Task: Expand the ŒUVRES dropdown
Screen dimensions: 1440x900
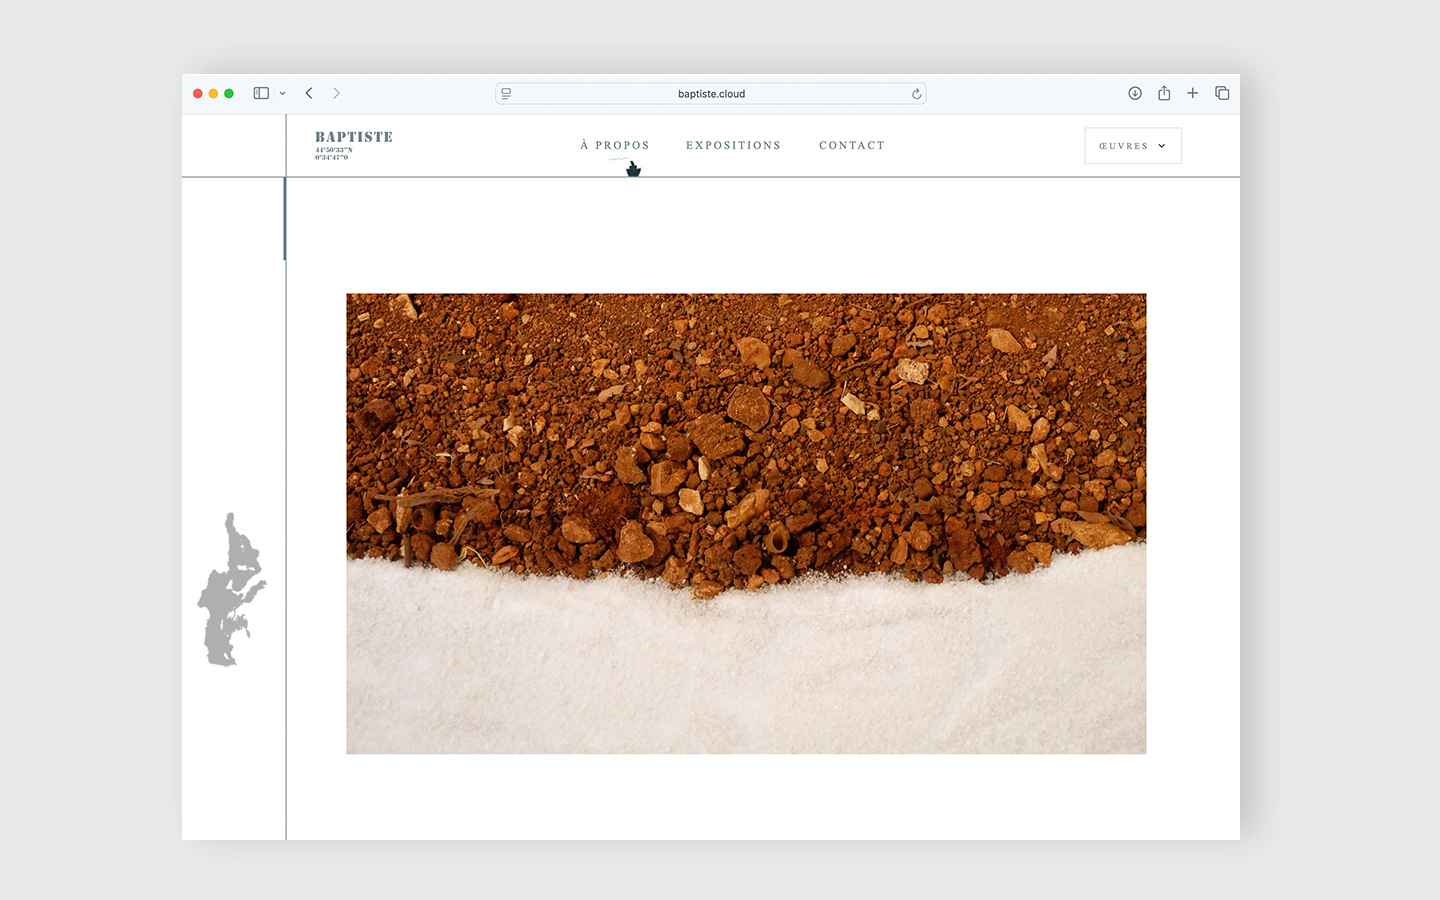Action: (x=1132, y=146)
